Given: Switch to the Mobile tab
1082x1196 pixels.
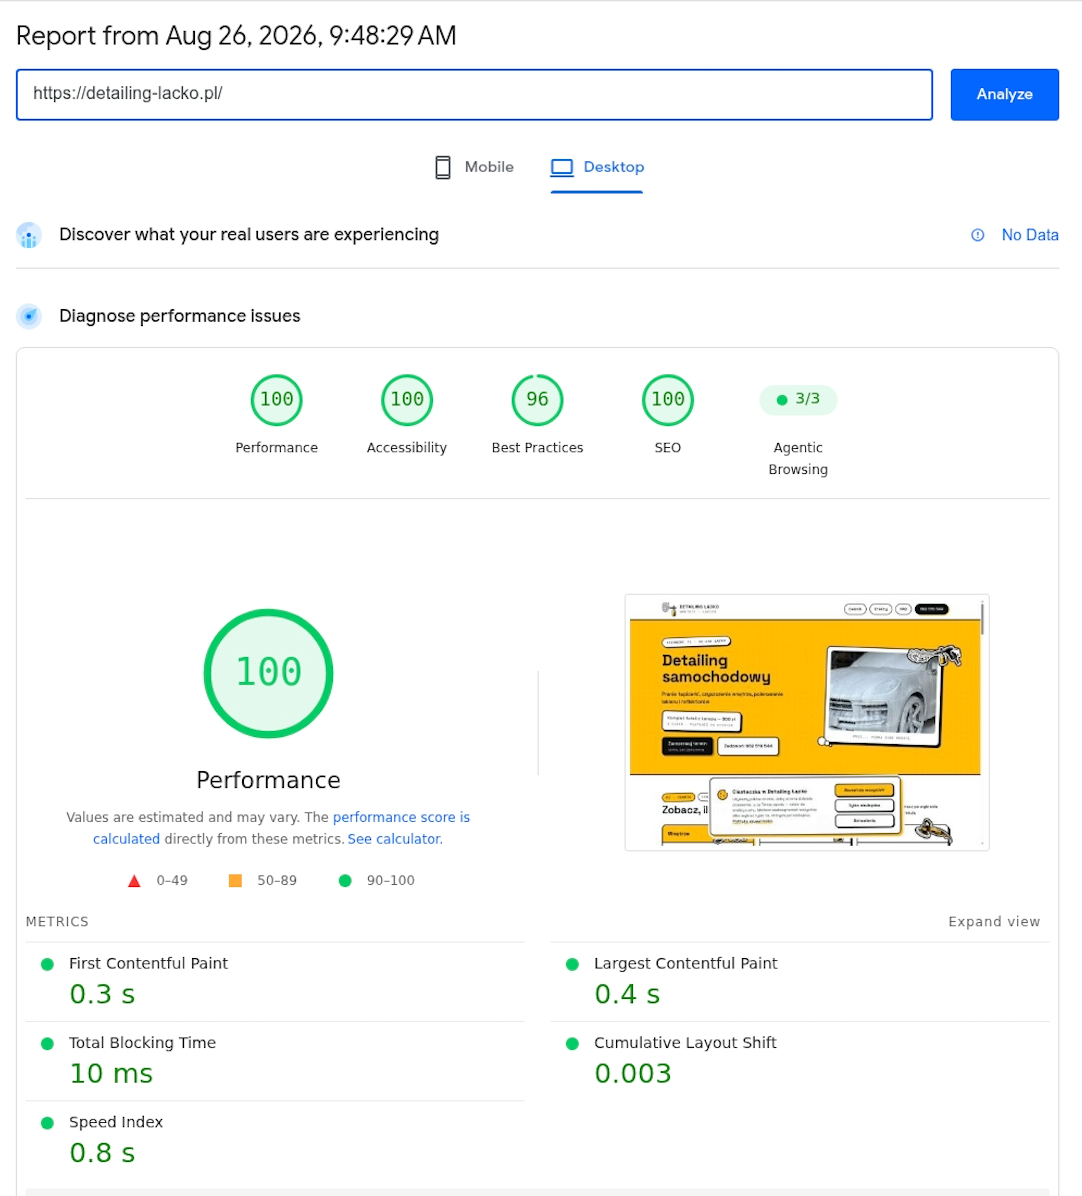Looking at the screenshot, I should point(474,167).
